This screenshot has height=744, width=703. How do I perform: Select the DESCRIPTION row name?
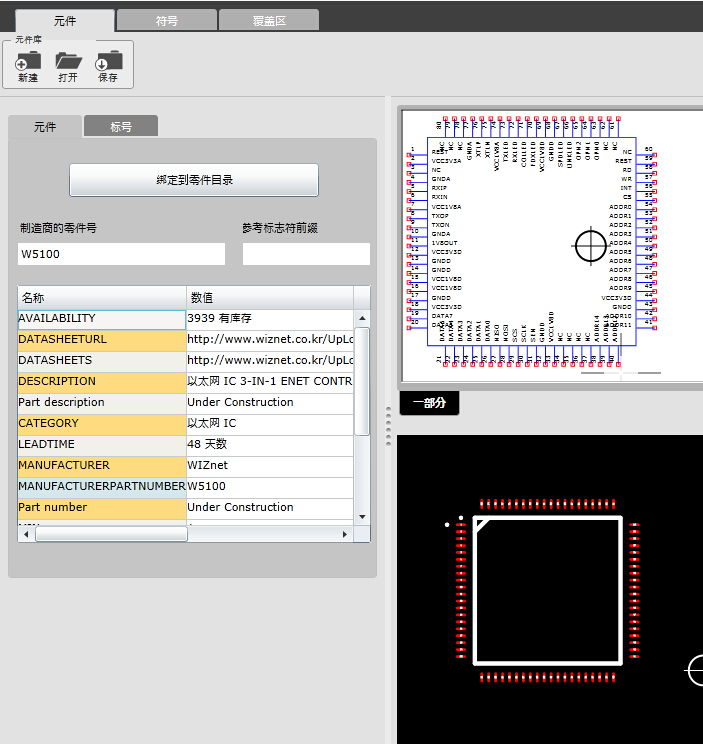(x=102, y=381)
